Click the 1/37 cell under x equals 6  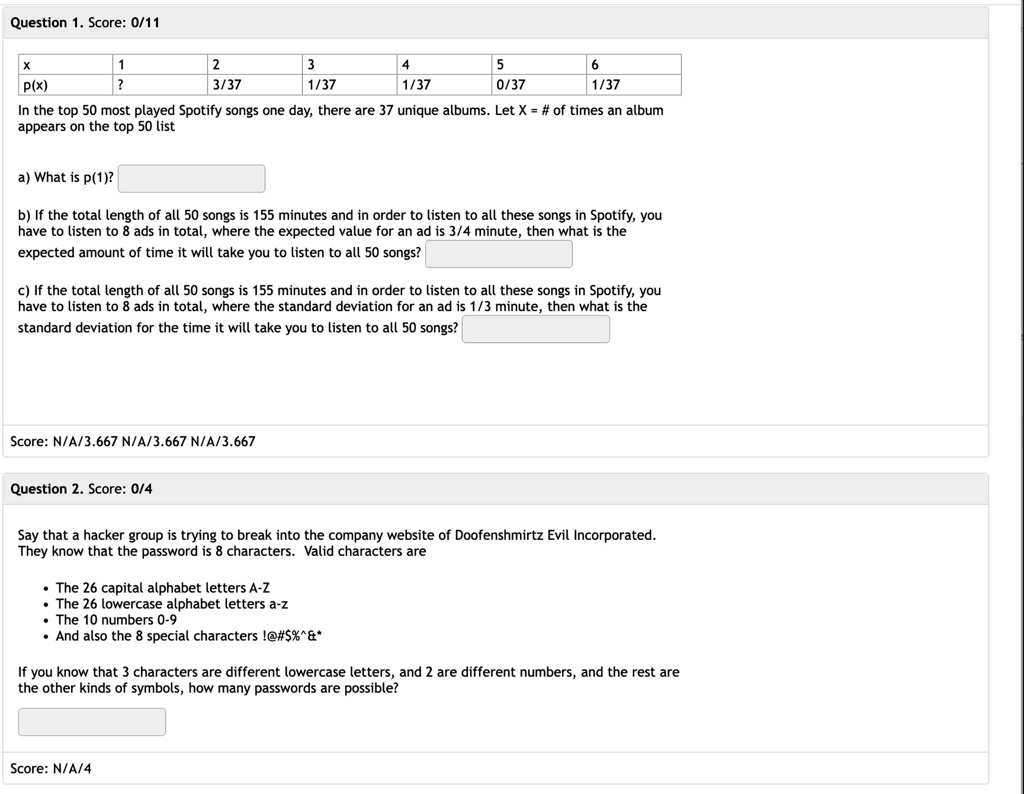634,85
